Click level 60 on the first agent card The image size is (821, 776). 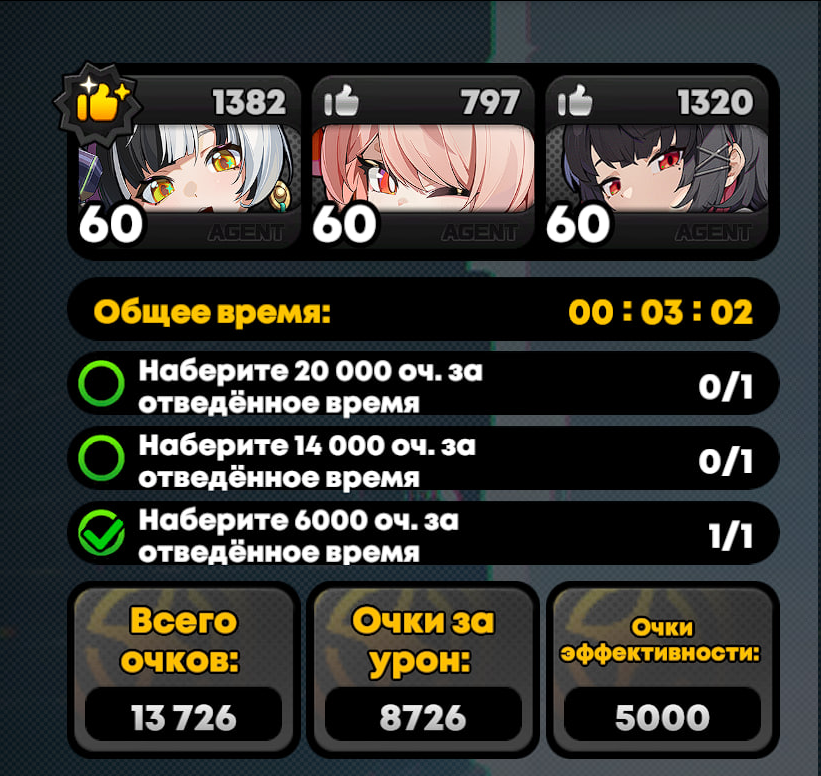(x=111, y=224)
